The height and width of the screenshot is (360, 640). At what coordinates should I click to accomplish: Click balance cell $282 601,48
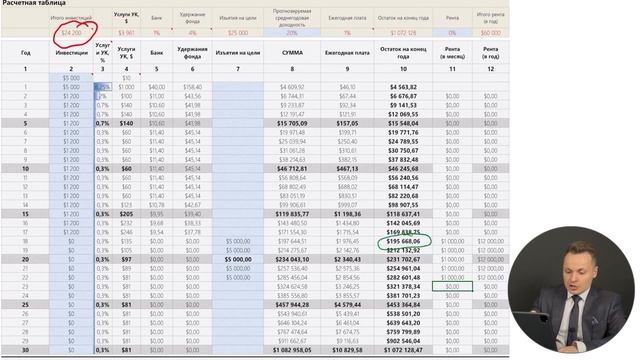click(x=403, y=278)
